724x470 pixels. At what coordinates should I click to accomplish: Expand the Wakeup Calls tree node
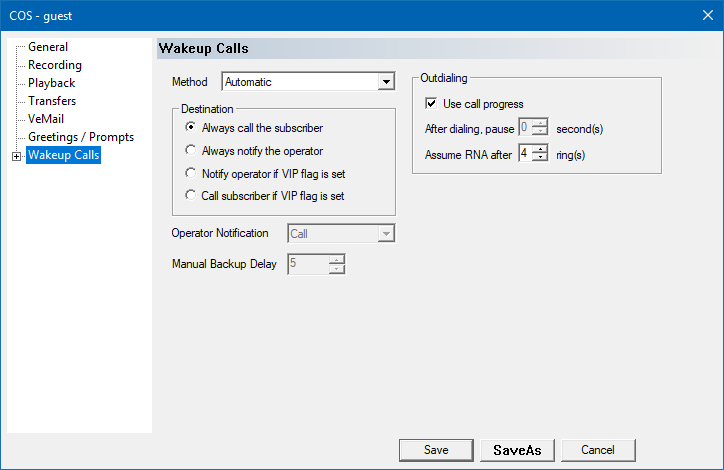(16, 155)
